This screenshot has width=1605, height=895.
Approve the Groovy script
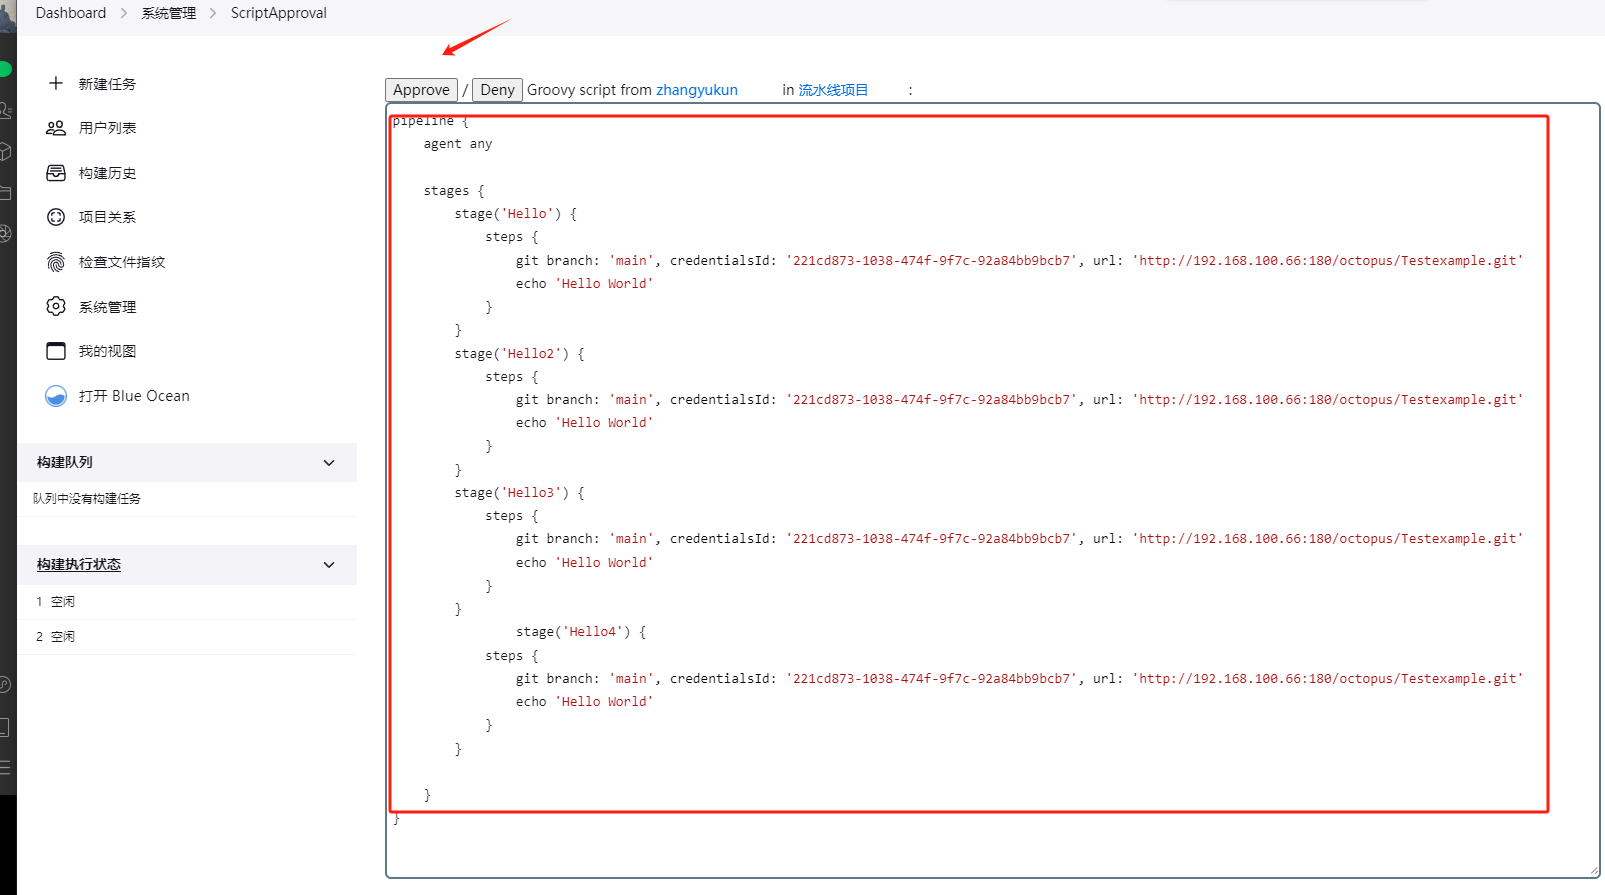(421, 90)
